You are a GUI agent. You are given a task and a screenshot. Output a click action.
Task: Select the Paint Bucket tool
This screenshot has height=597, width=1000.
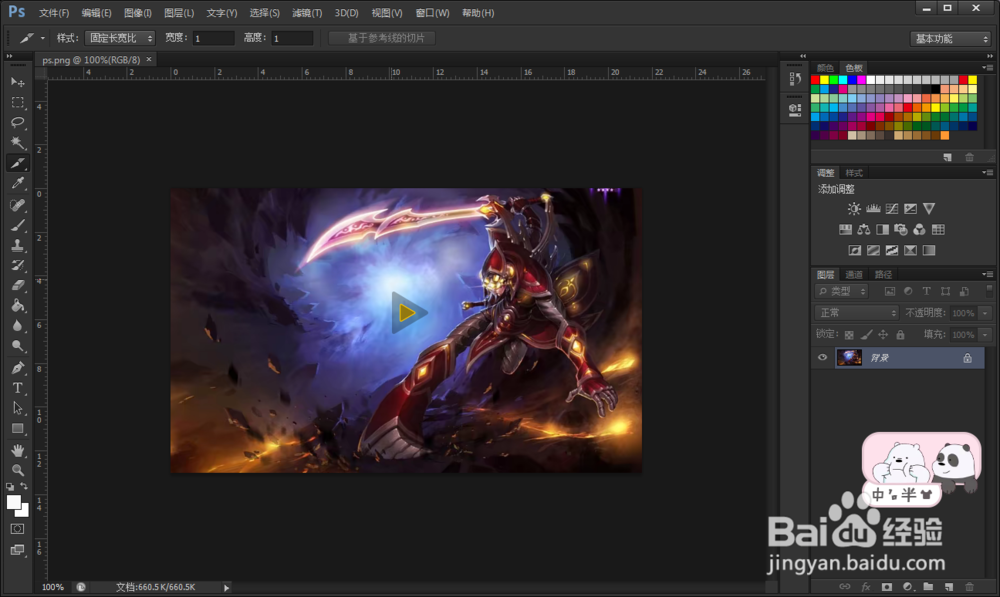coord(17,306)
